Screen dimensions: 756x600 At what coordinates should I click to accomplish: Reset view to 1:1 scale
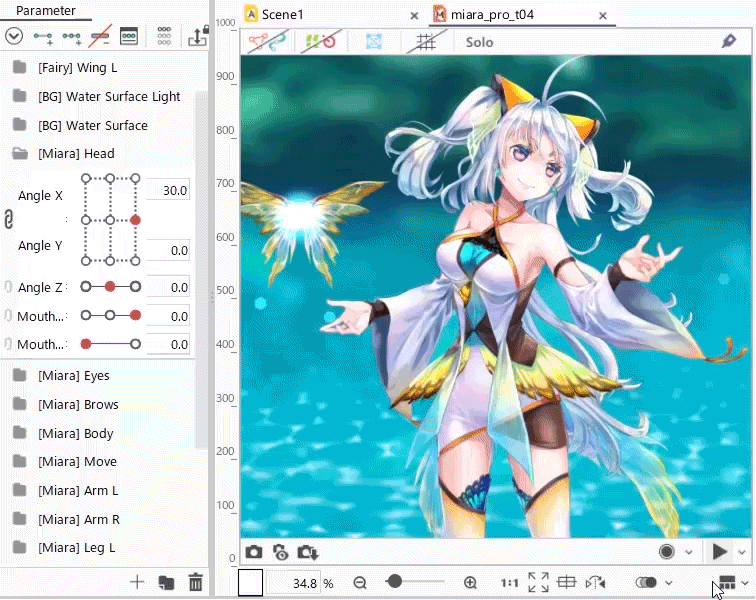pyautogui.click(x=509, y=583)
